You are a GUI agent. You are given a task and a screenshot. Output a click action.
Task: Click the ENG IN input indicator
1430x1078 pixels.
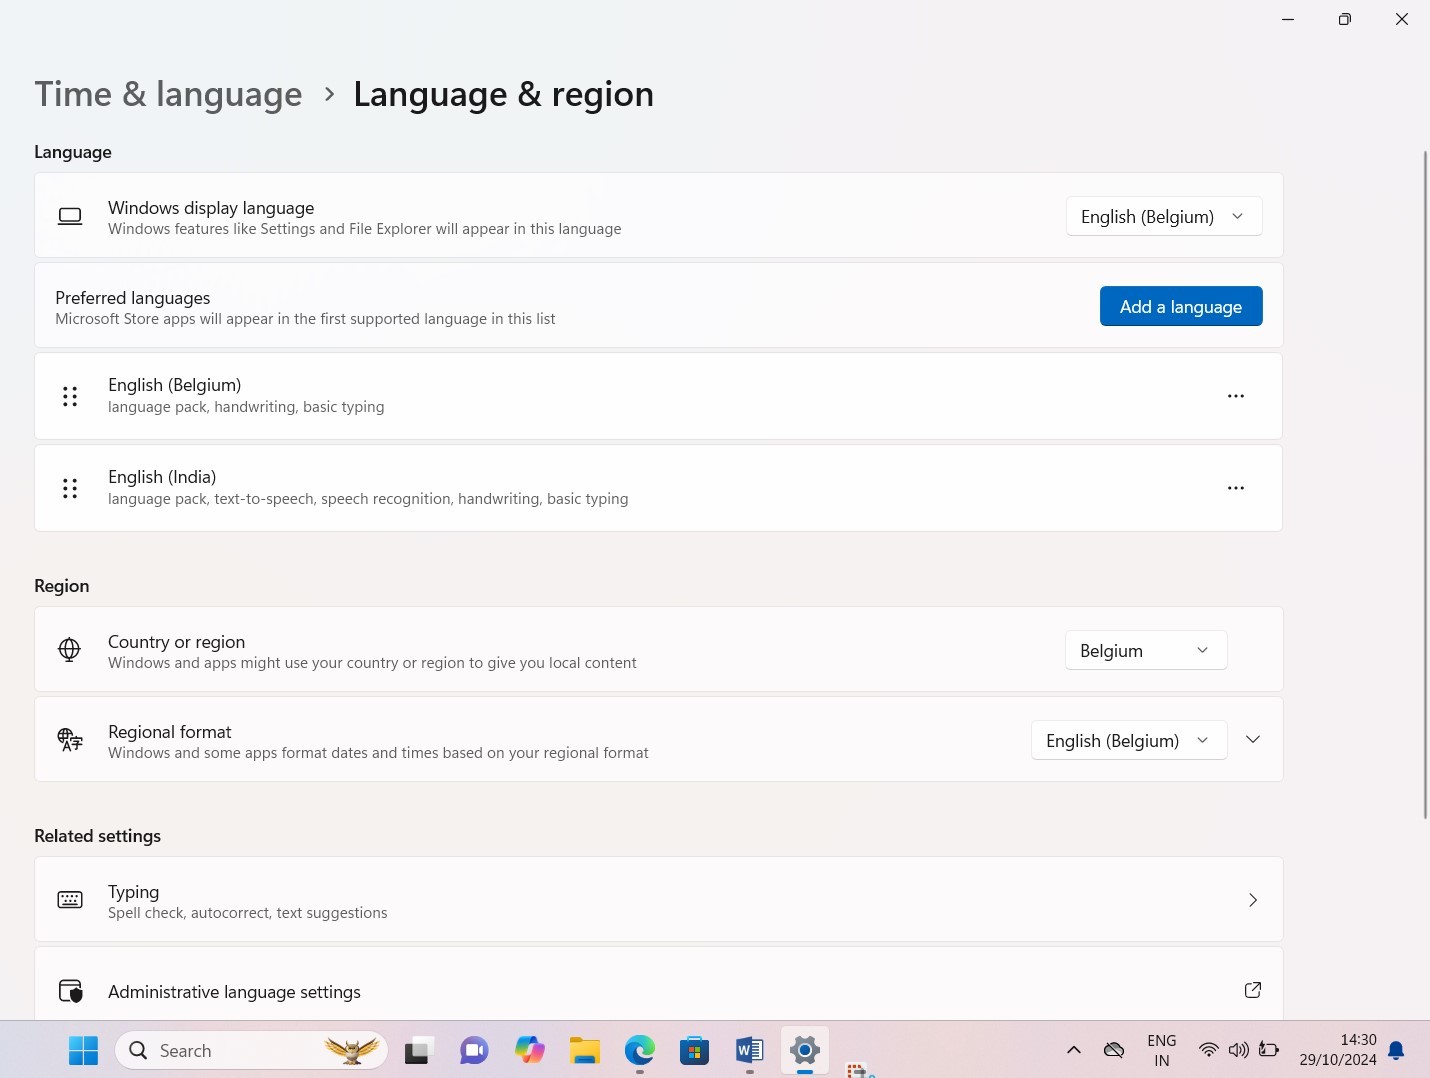click(x=1161, y=1050)
